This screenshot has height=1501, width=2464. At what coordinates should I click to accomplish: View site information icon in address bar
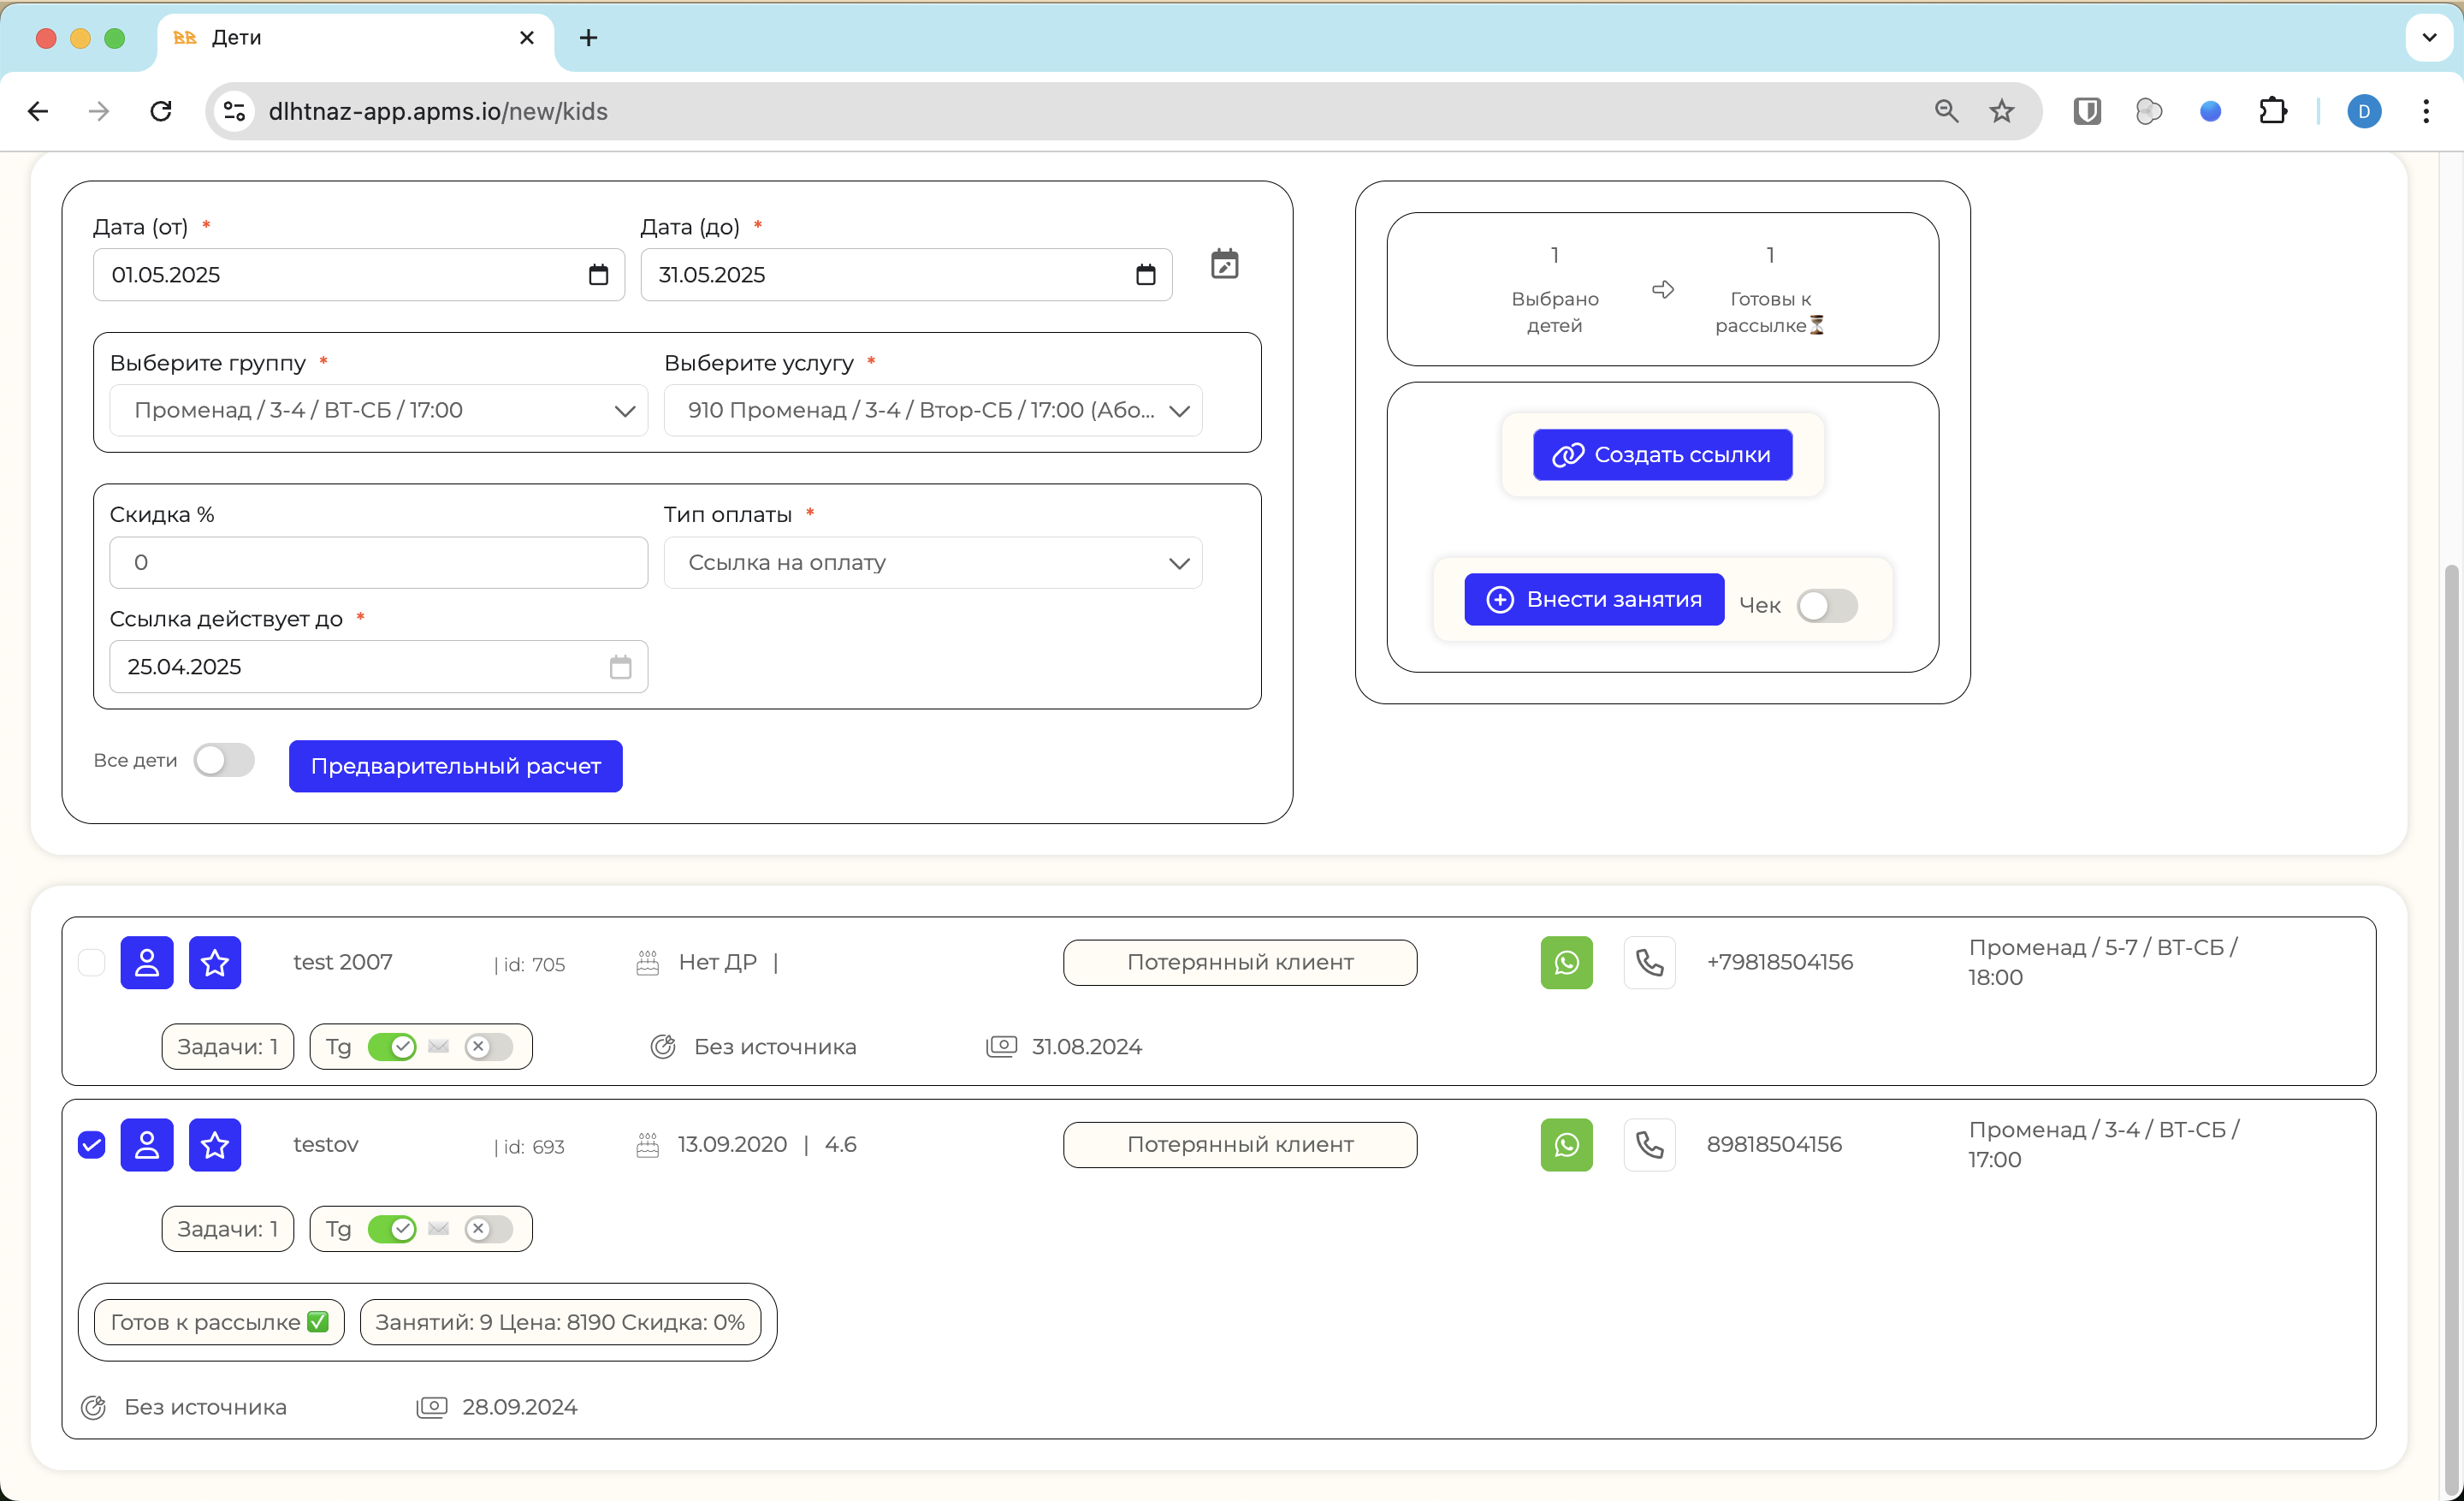coord(234,111)
